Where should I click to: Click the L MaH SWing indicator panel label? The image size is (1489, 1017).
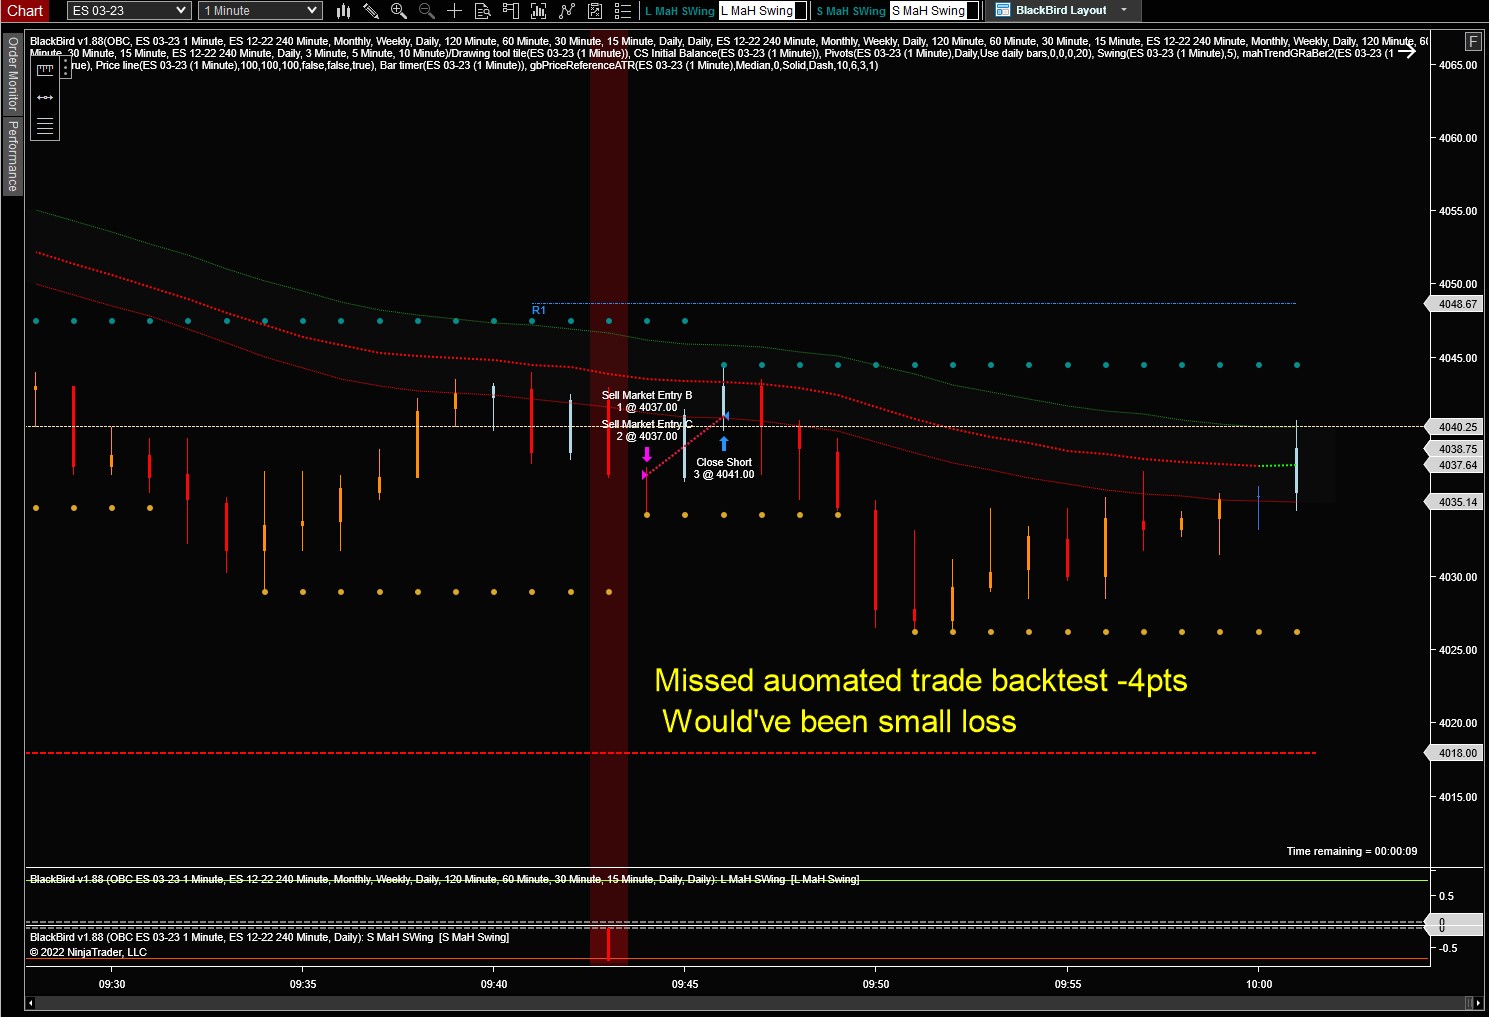[444, 879]
